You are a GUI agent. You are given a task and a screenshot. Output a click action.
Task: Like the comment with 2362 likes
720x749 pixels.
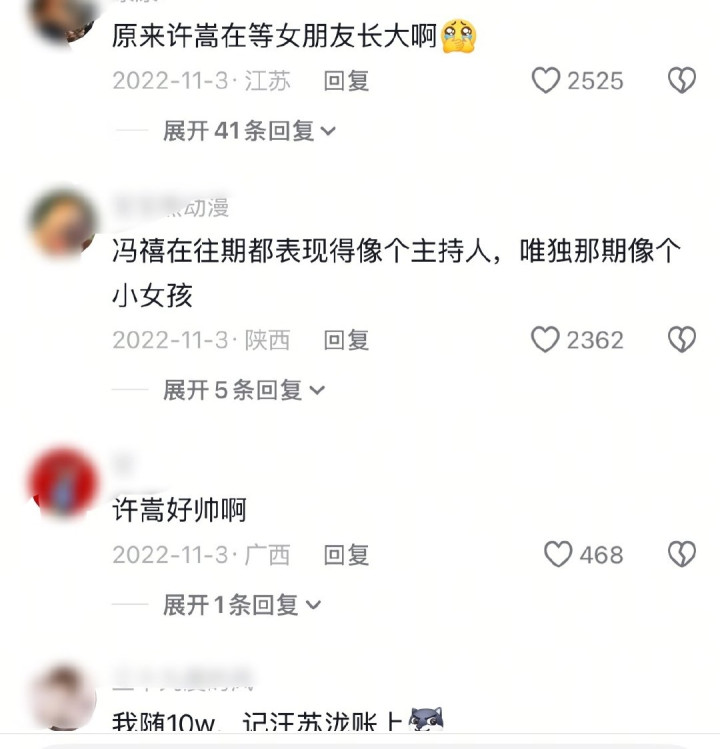[545, 340]
